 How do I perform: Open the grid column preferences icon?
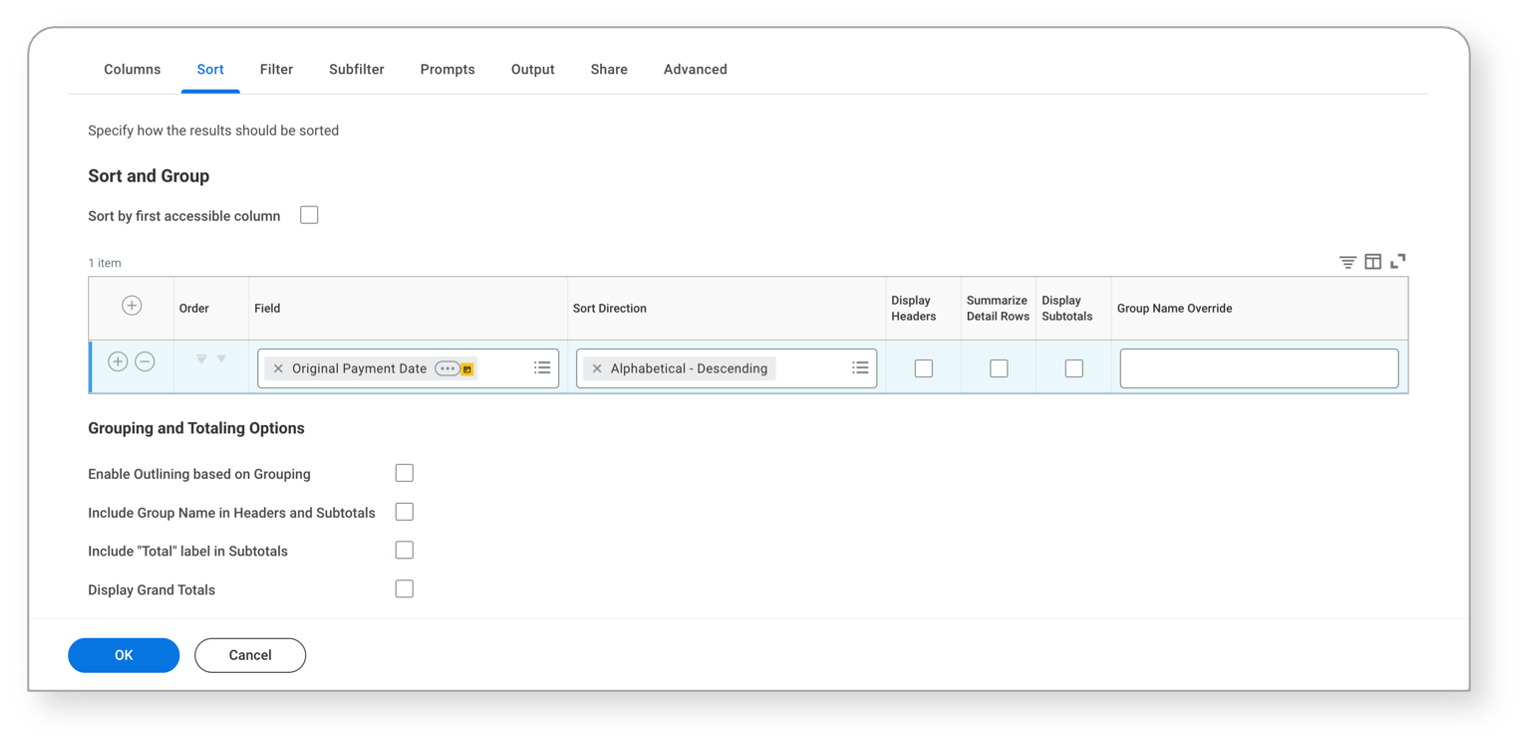tap(1373, 262)
